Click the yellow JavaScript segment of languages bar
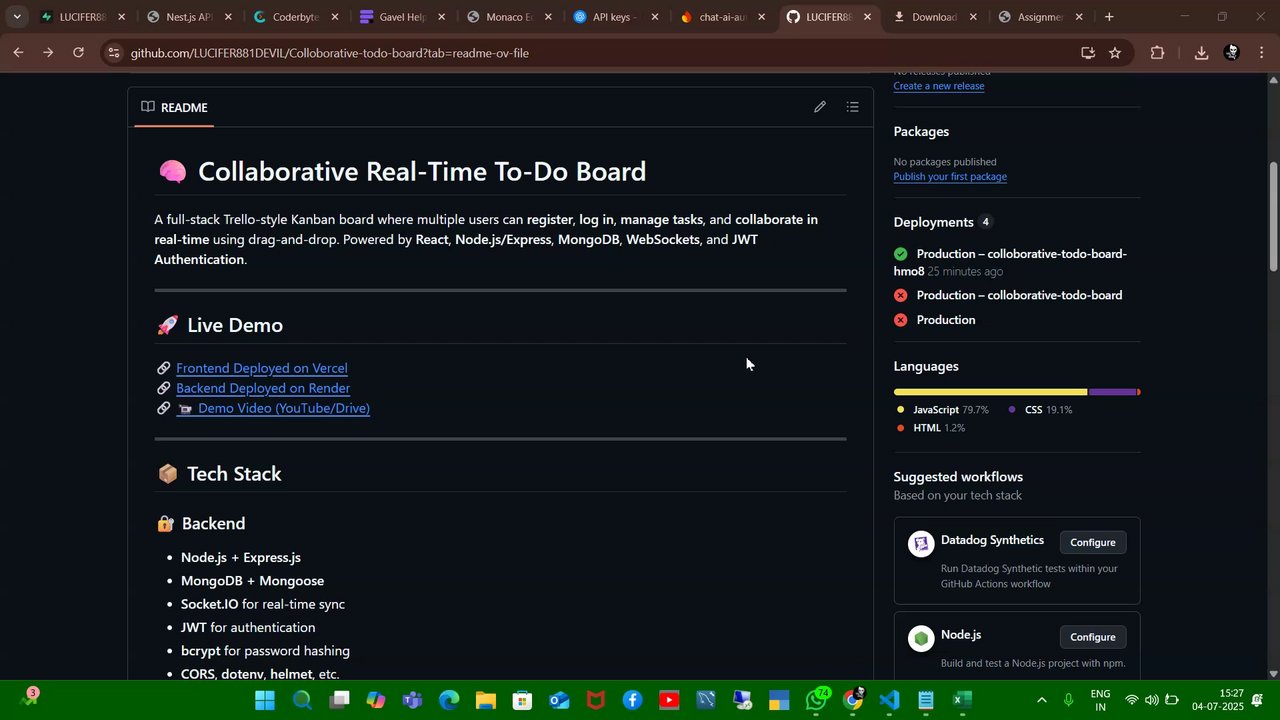Image resolution: width=1280 pixels, height=720 pixels. [990, 392]
